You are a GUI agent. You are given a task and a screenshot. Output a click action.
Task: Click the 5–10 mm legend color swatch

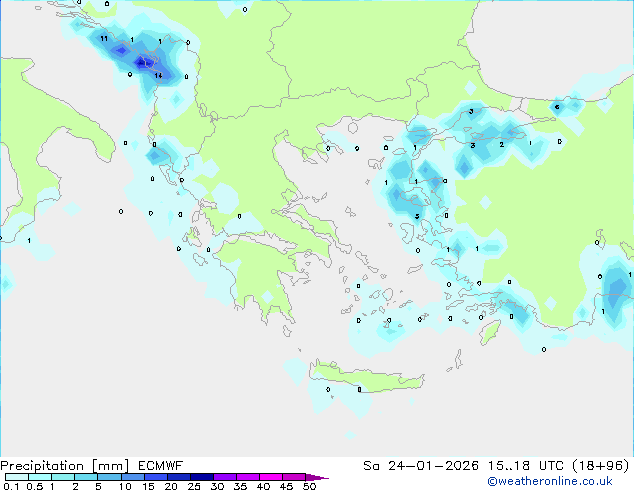click(x=110, y=477)
